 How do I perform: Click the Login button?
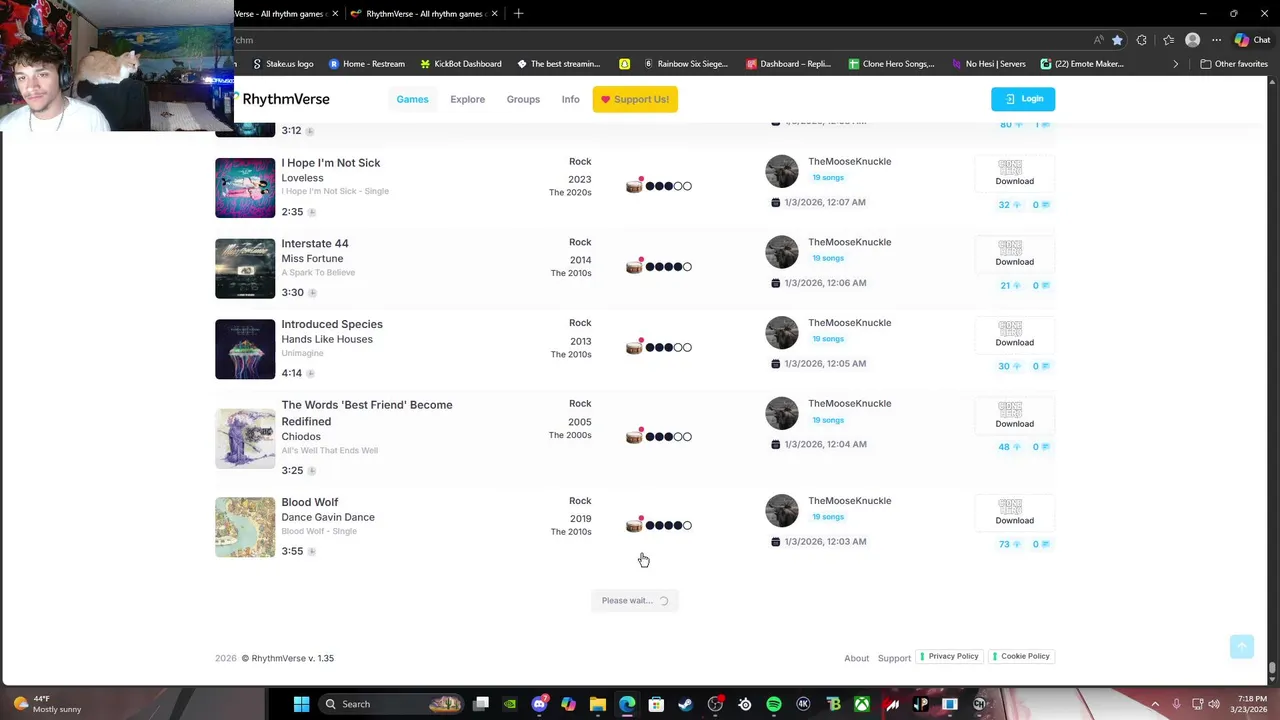[1023, 99]
